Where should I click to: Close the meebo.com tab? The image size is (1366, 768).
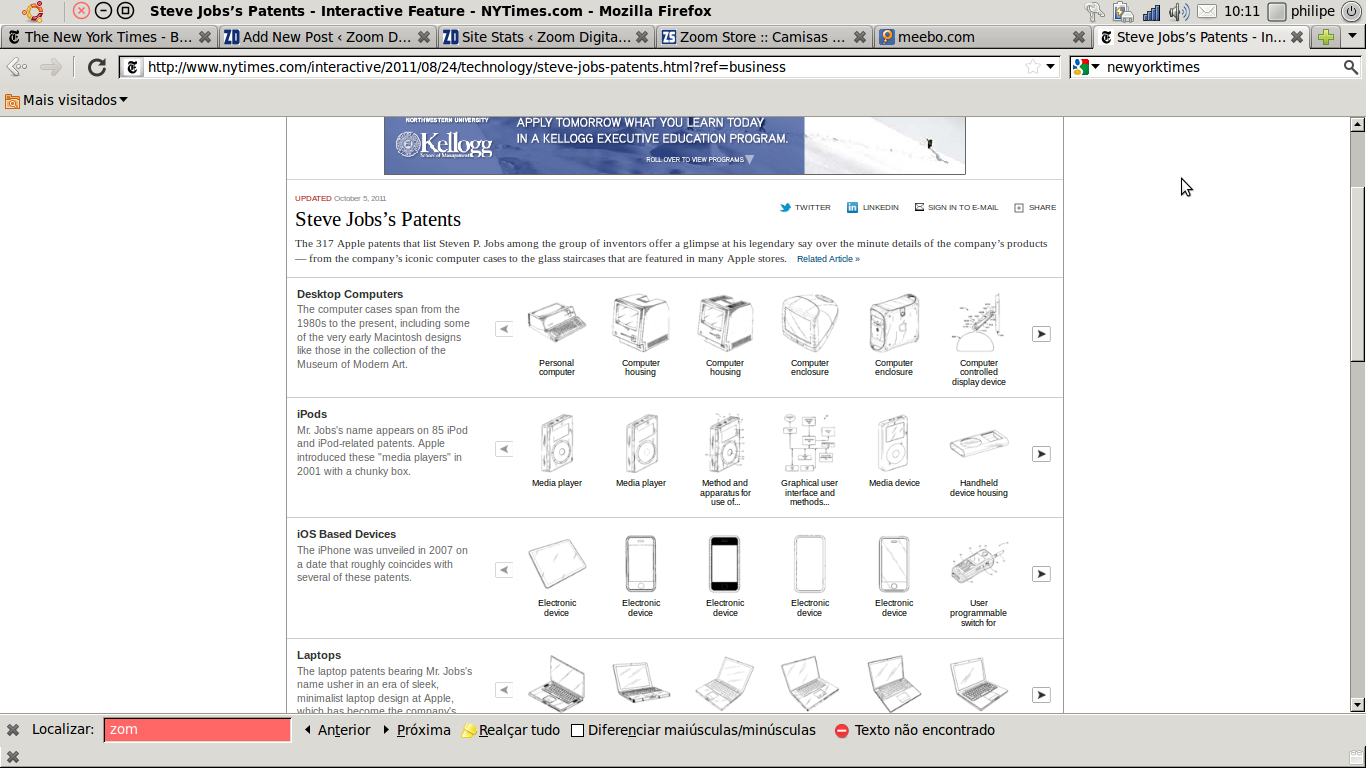pyautogui.click(x=1079, y=37)
